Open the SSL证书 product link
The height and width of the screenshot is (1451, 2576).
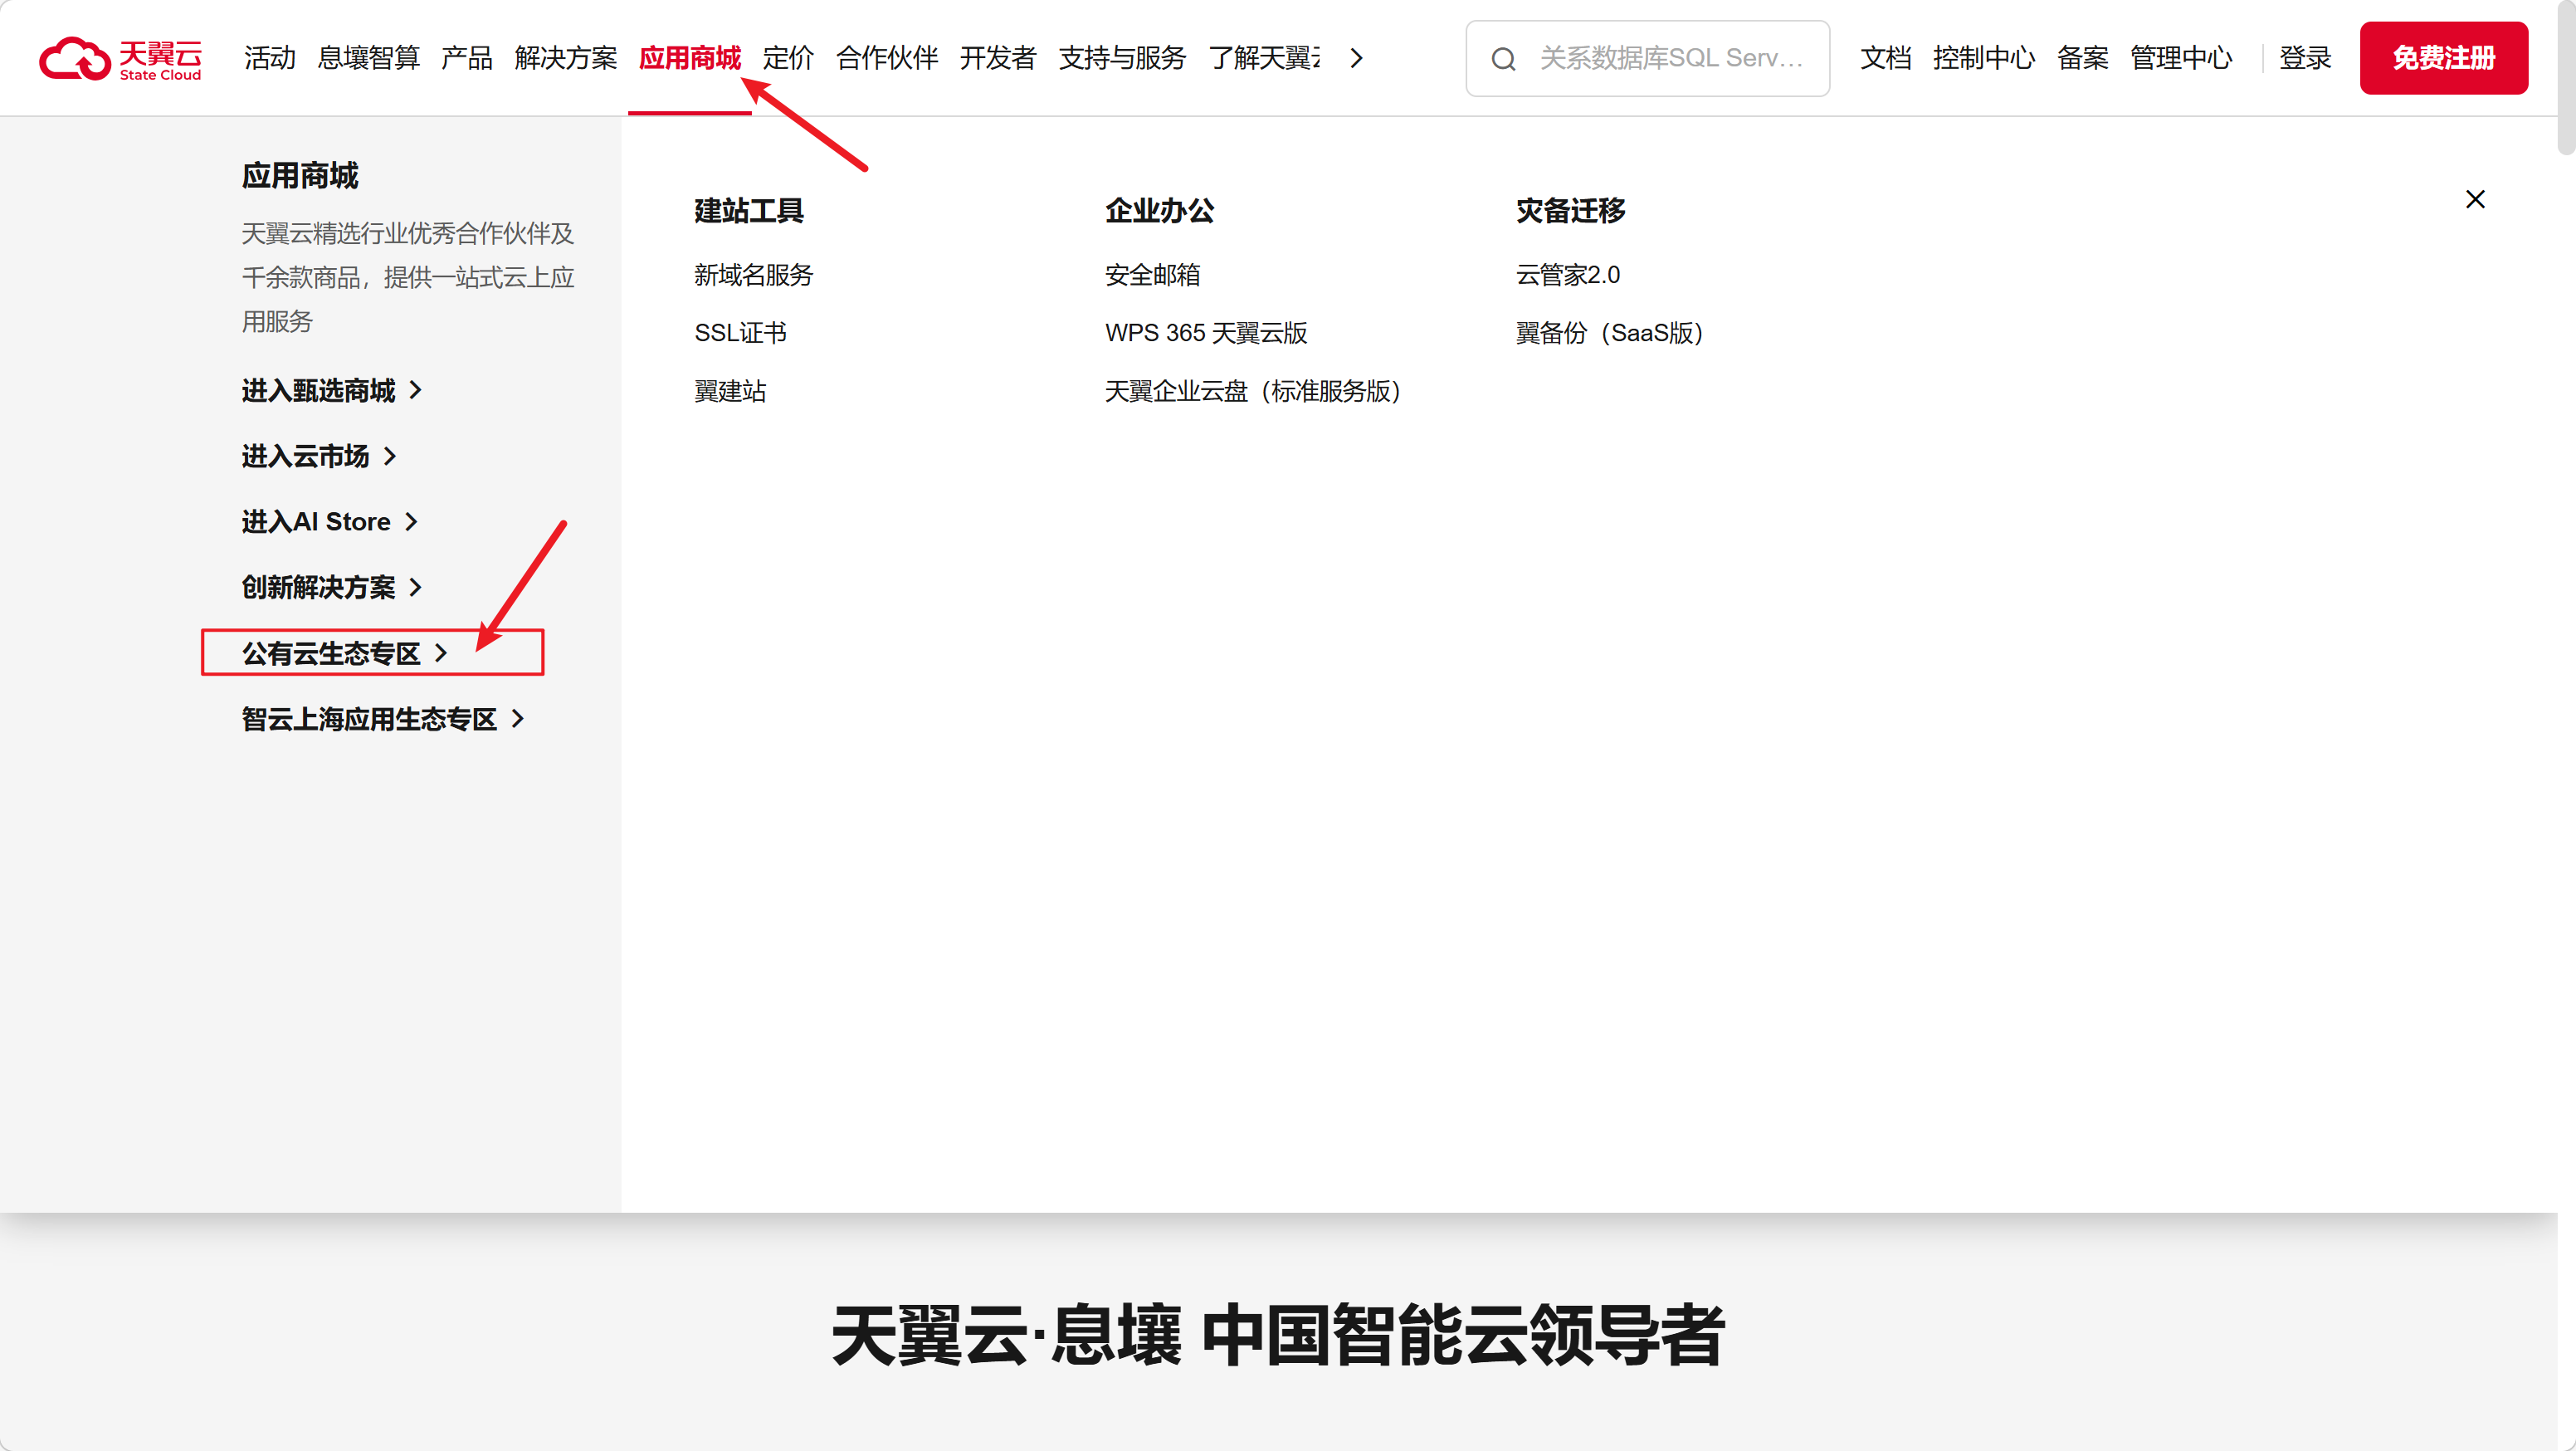point(740,333)
